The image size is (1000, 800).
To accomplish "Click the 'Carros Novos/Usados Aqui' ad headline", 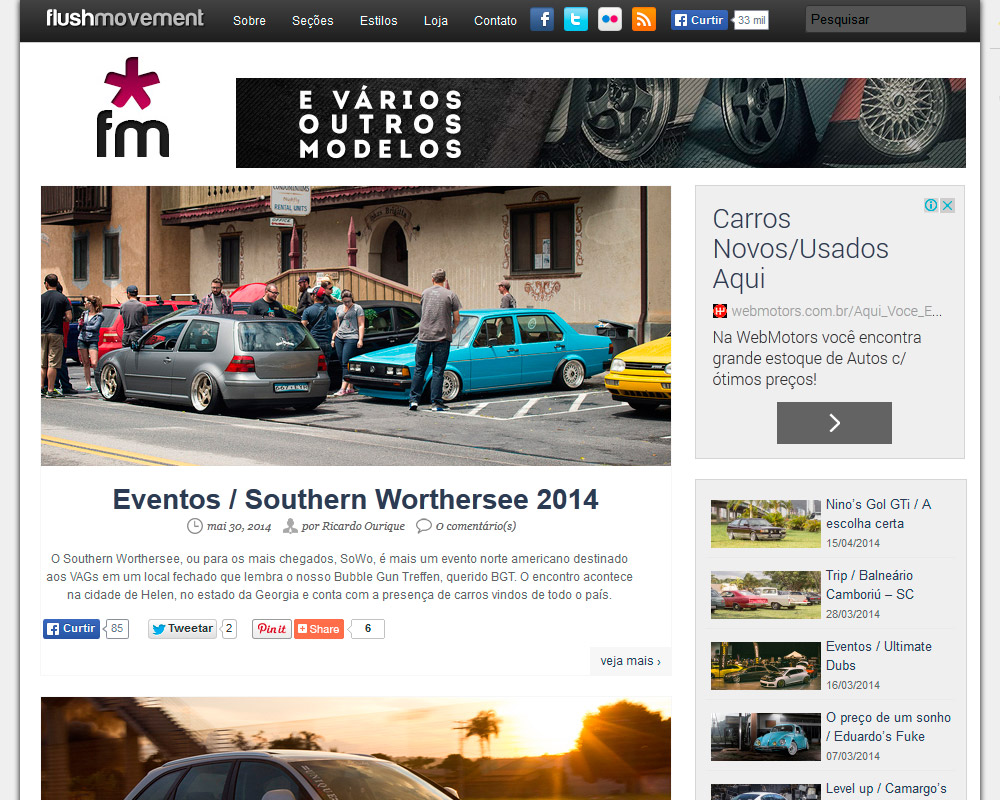I will pyautogui.click(x=800, y=249).
